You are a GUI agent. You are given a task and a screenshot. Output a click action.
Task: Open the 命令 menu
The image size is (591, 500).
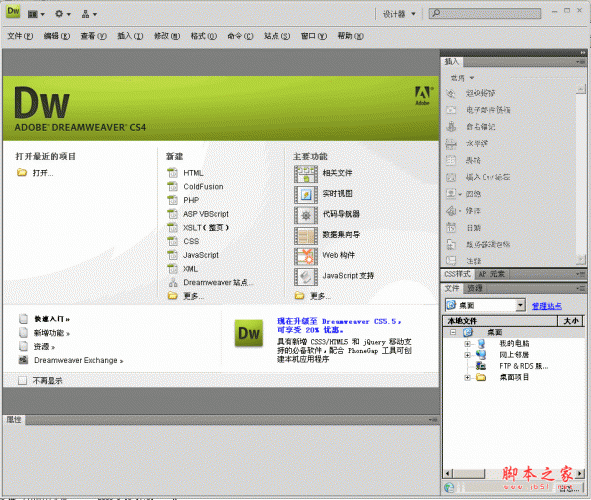tap(240, 36)
